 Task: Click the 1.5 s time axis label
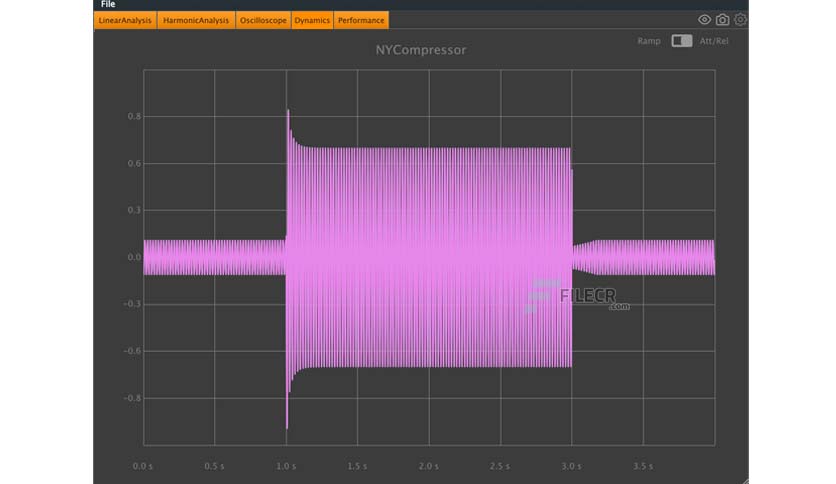tap(357, 466)
